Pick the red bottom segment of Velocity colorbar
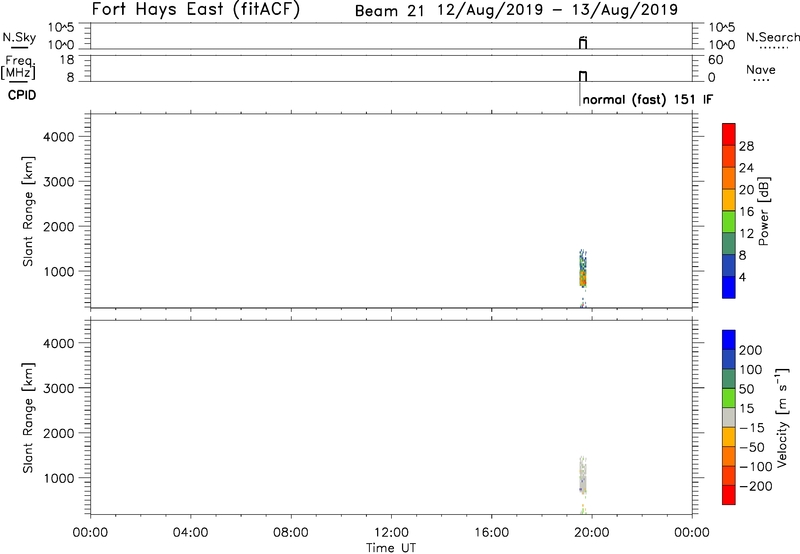Screen dimensions: 800x554 (x=729, y=495)
